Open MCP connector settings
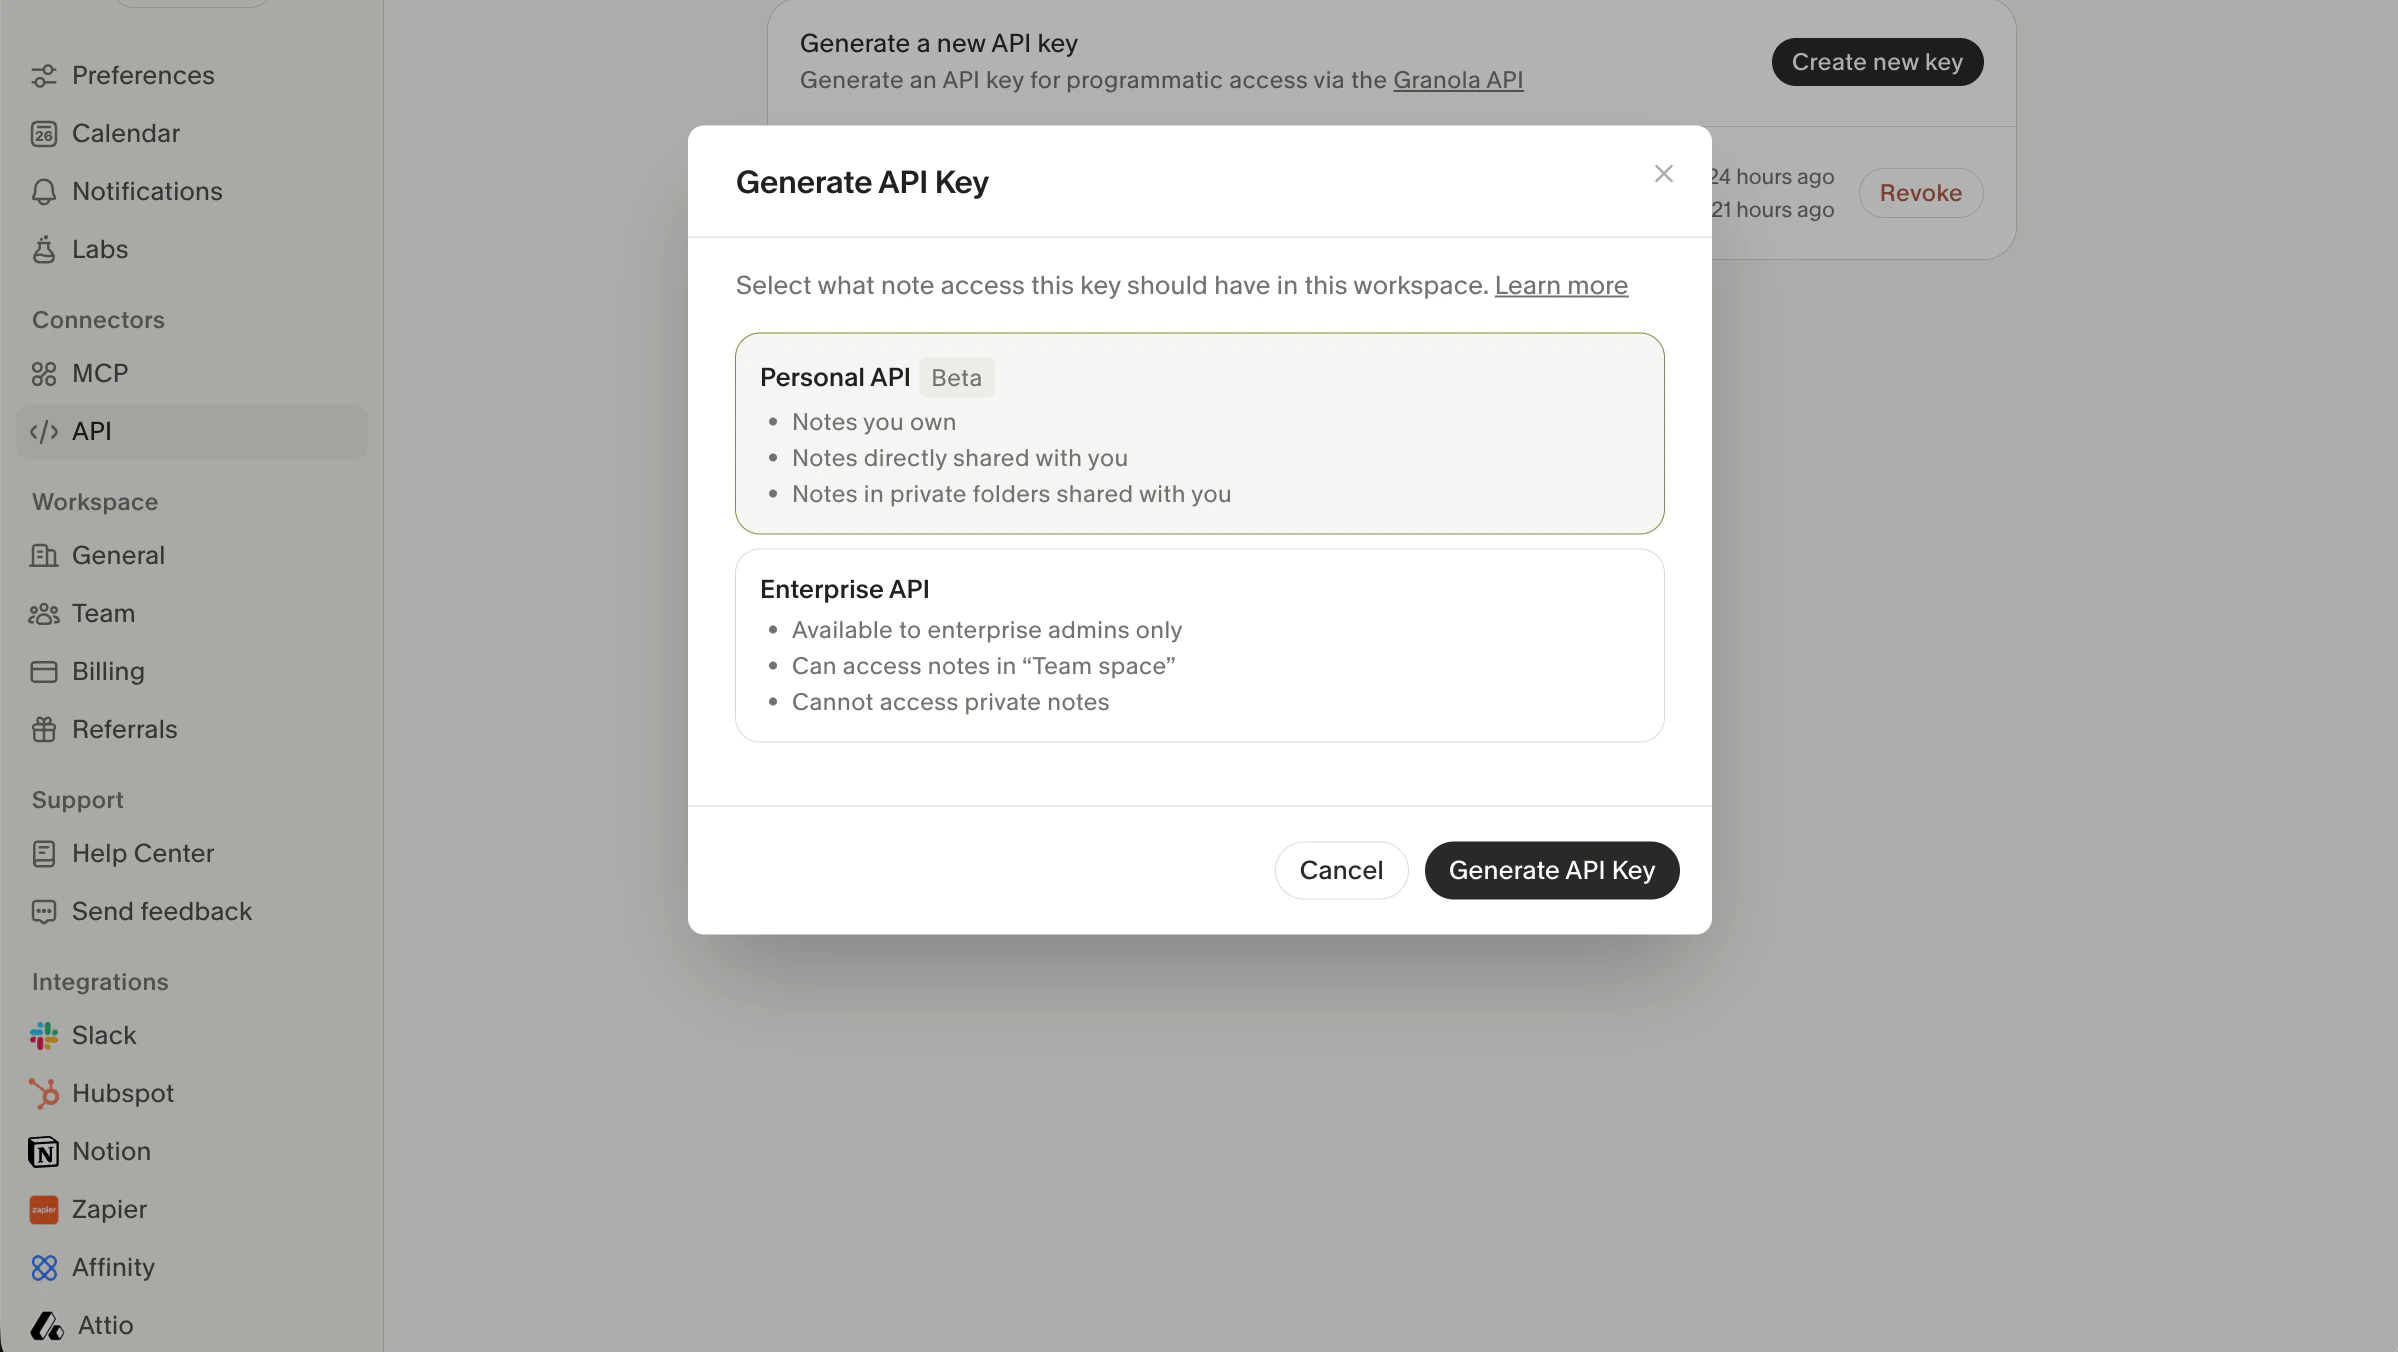The image size is (2398, 1352). tap(99, 373)
